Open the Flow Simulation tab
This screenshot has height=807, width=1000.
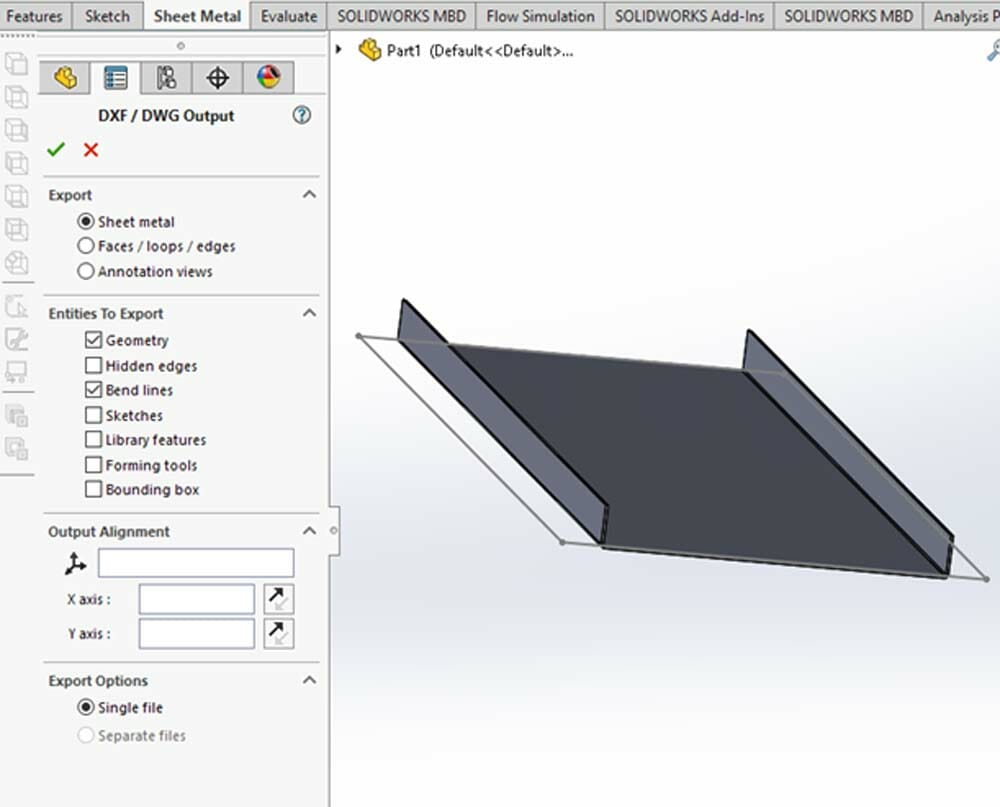click(x=539, y=16)
